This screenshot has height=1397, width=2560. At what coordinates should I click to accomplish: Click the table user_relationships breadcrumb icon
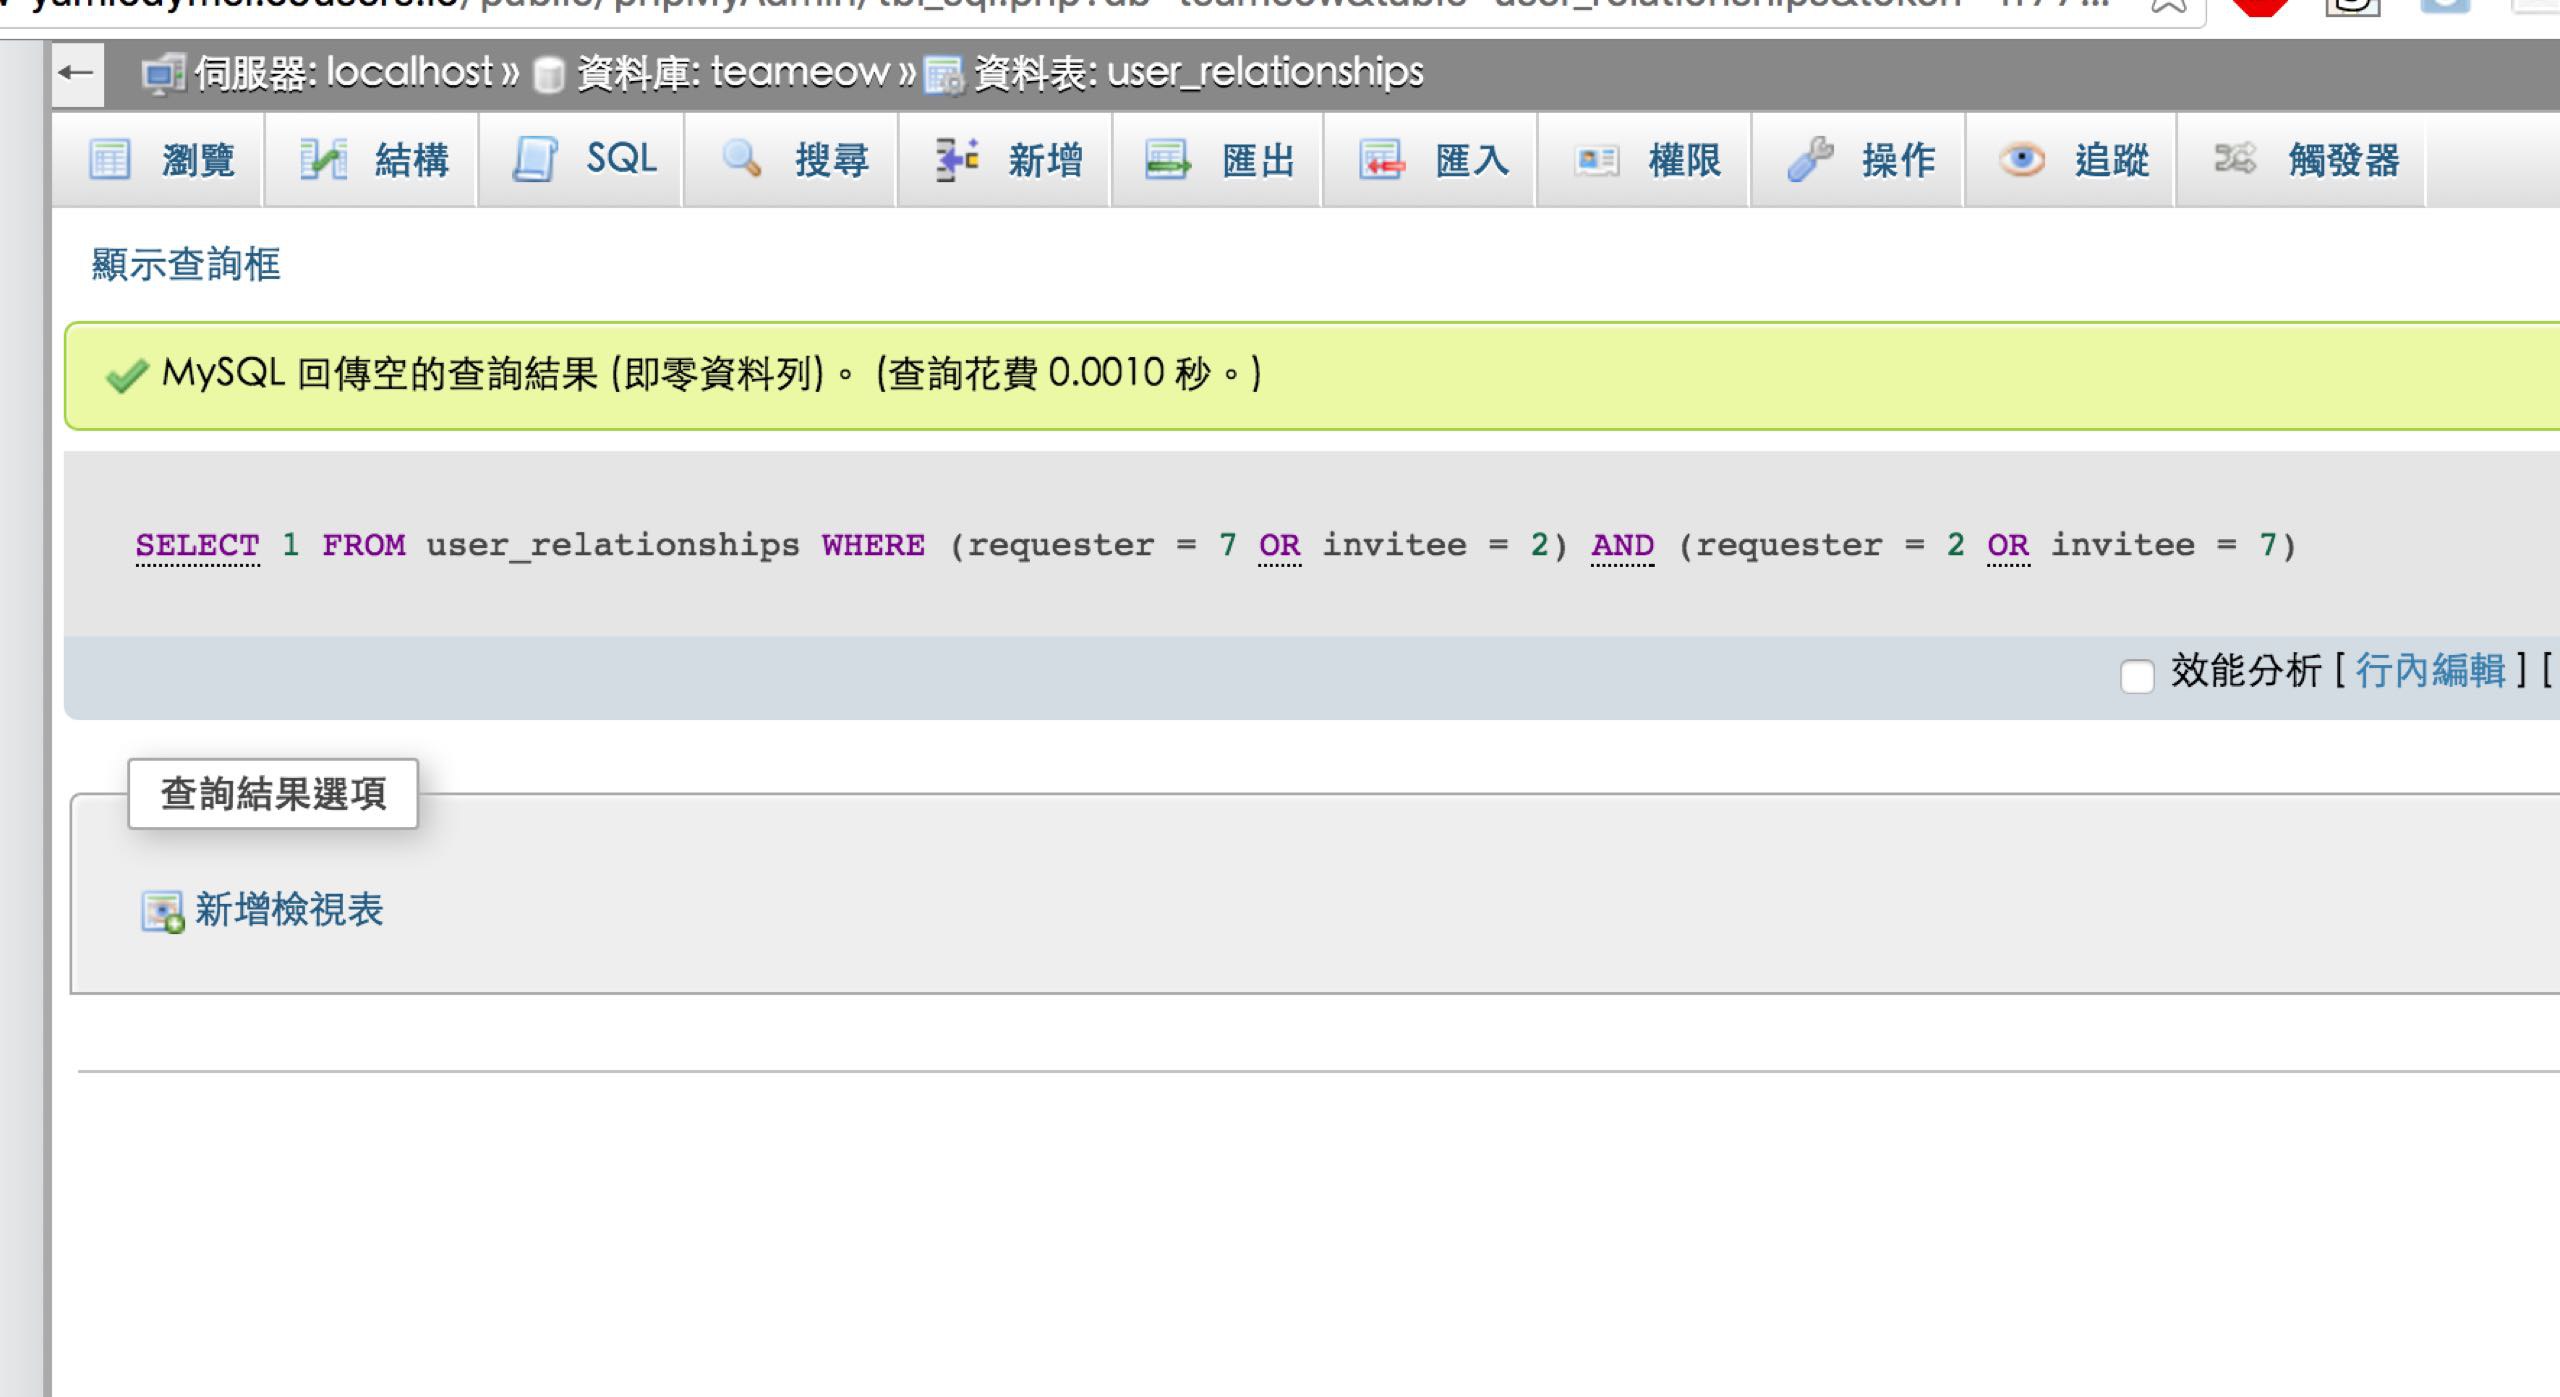pos(942,76)
